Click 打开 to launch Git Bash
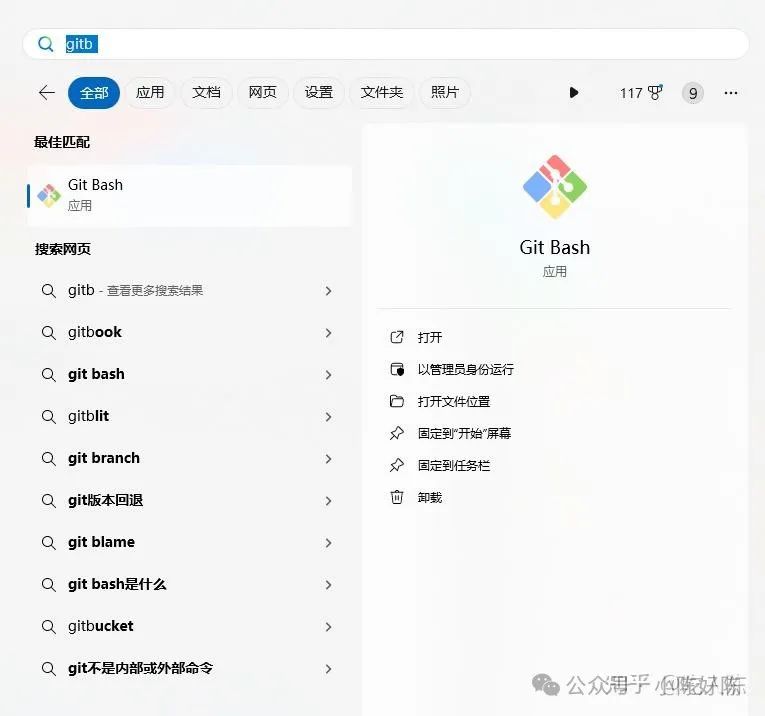 pos(430,338)
